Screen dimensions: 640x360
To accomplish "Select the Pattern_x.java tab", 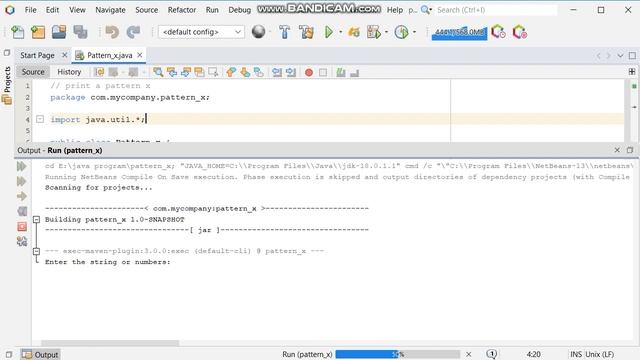I will point(109,55).
